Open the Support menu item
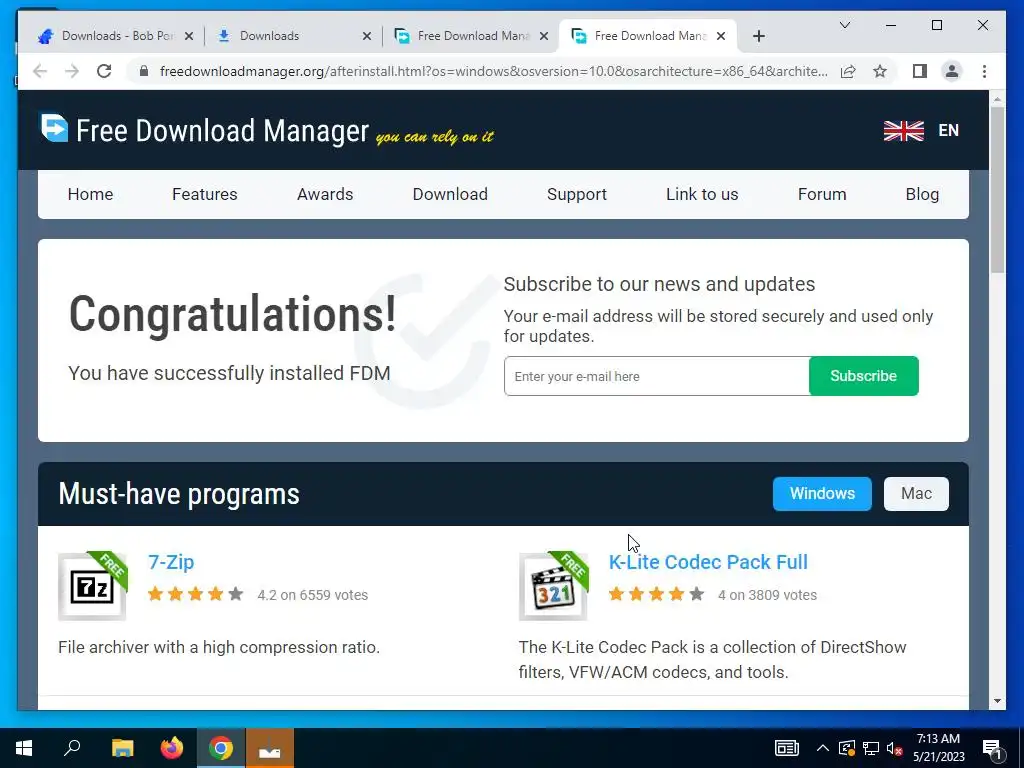 pos(577,194)
